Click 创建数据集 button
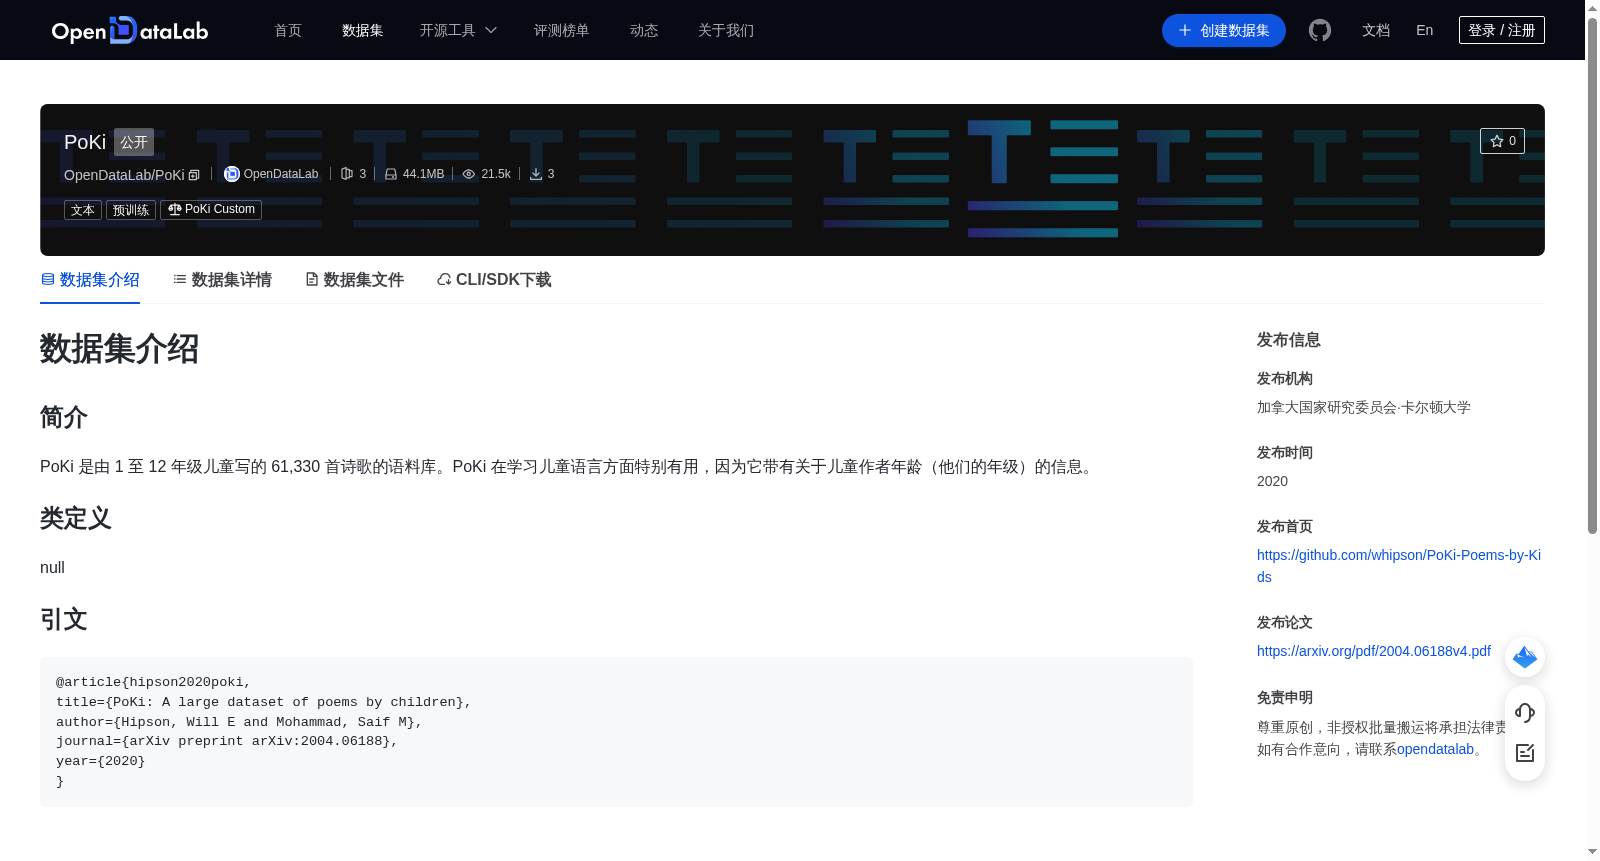 [1224, 31]
